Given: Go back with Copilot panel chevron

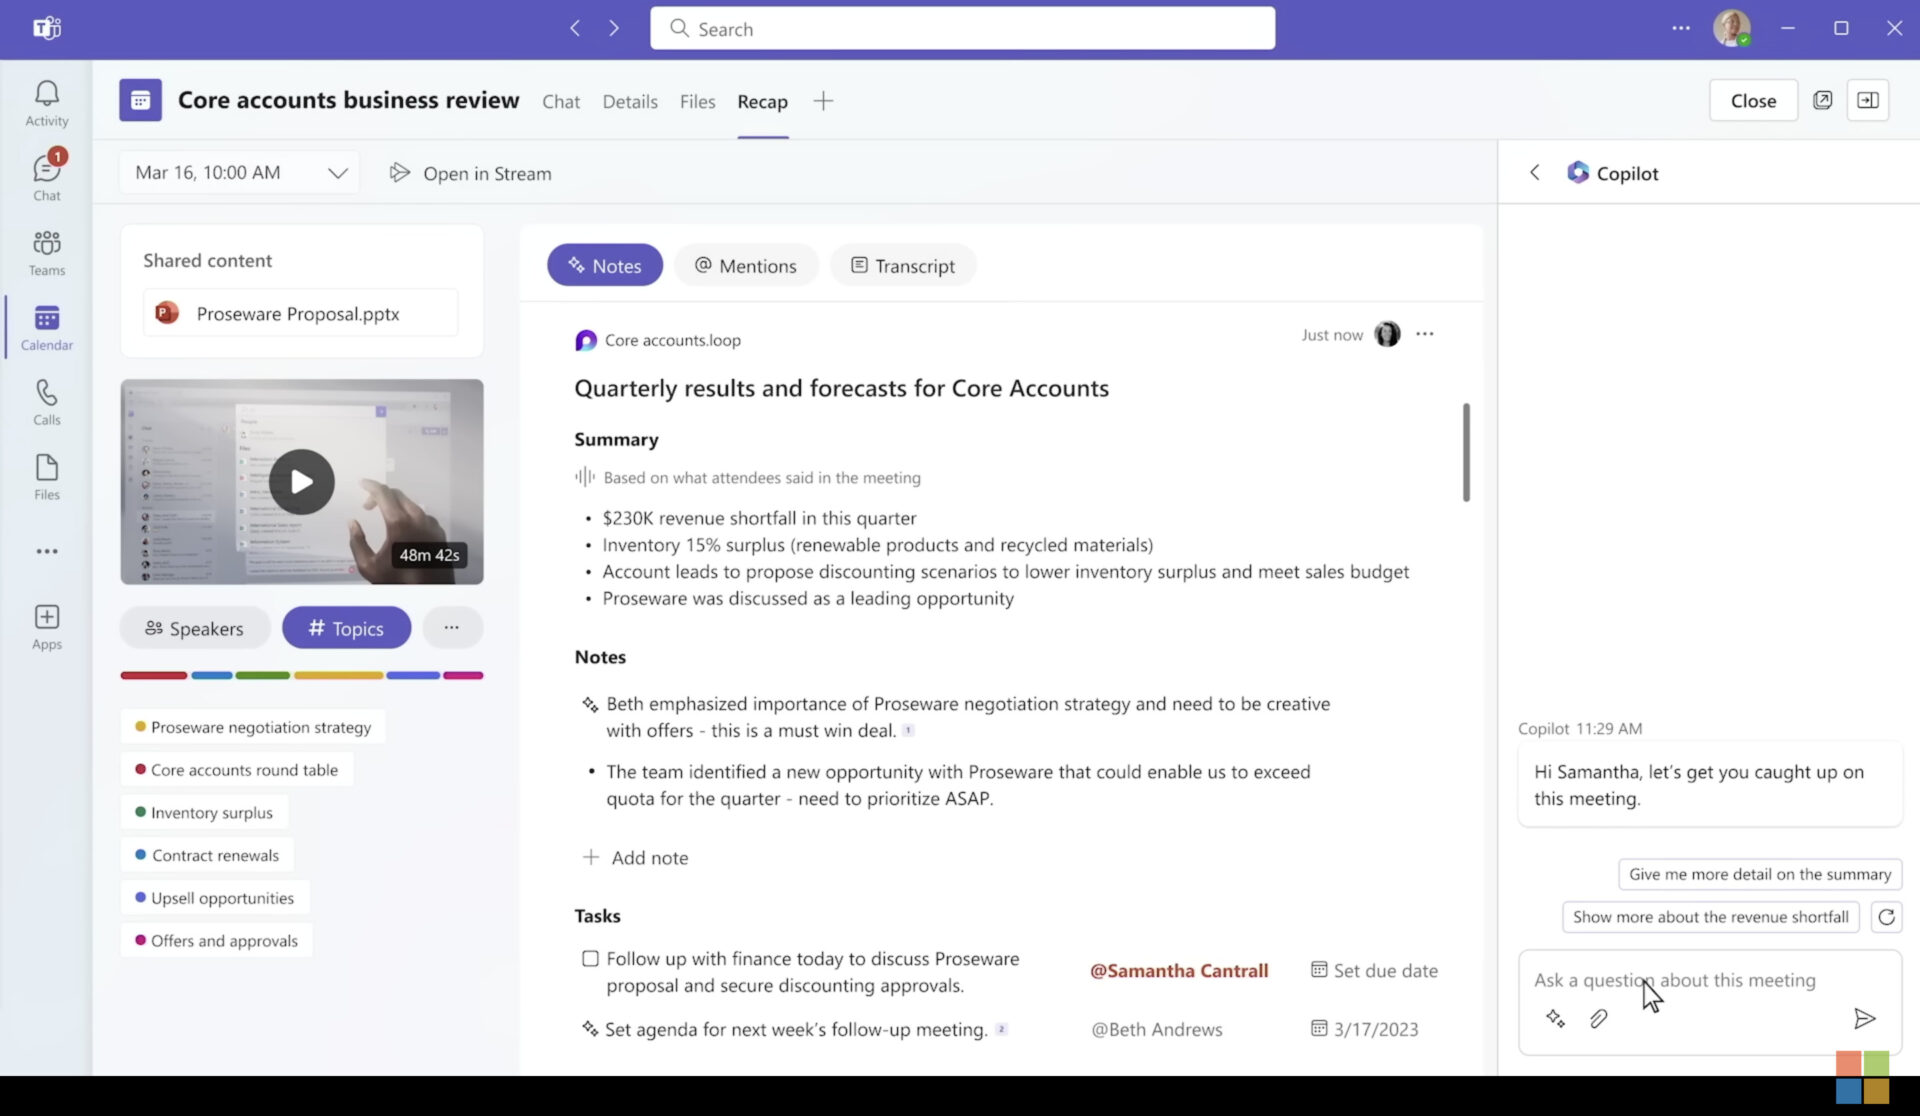Looking at the screenshot, I should 1534,173.
